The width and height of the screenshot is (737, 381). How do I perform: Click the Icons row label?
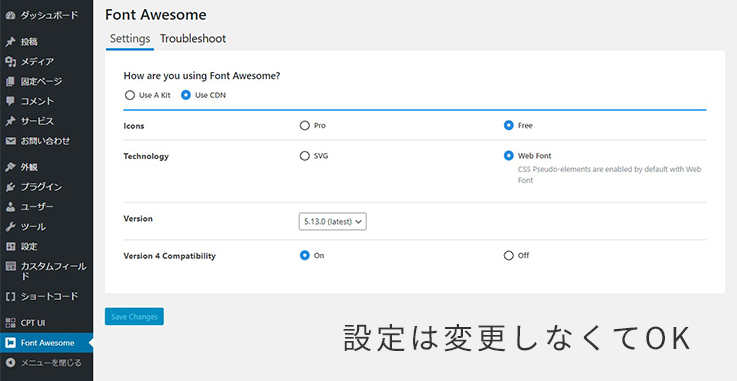(x=134, y=126)
